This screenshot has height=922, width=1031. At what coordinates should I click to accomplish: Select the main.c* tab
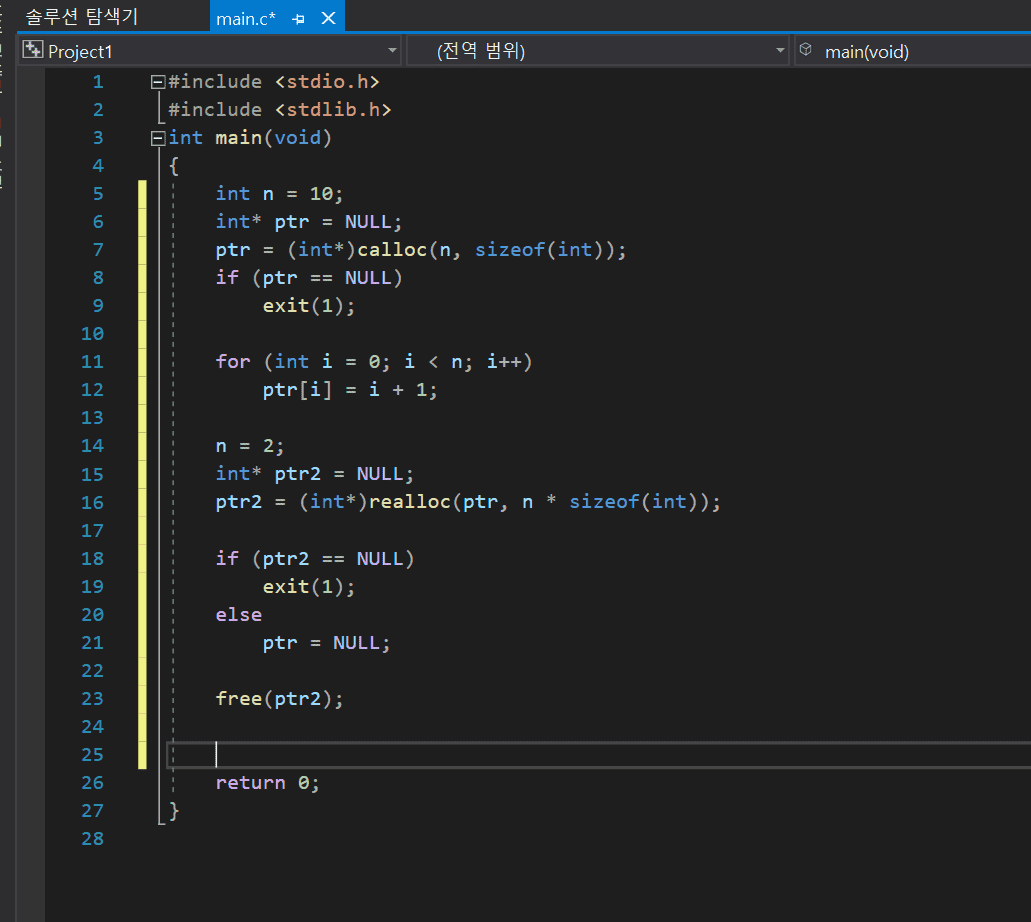click(245, 18)
